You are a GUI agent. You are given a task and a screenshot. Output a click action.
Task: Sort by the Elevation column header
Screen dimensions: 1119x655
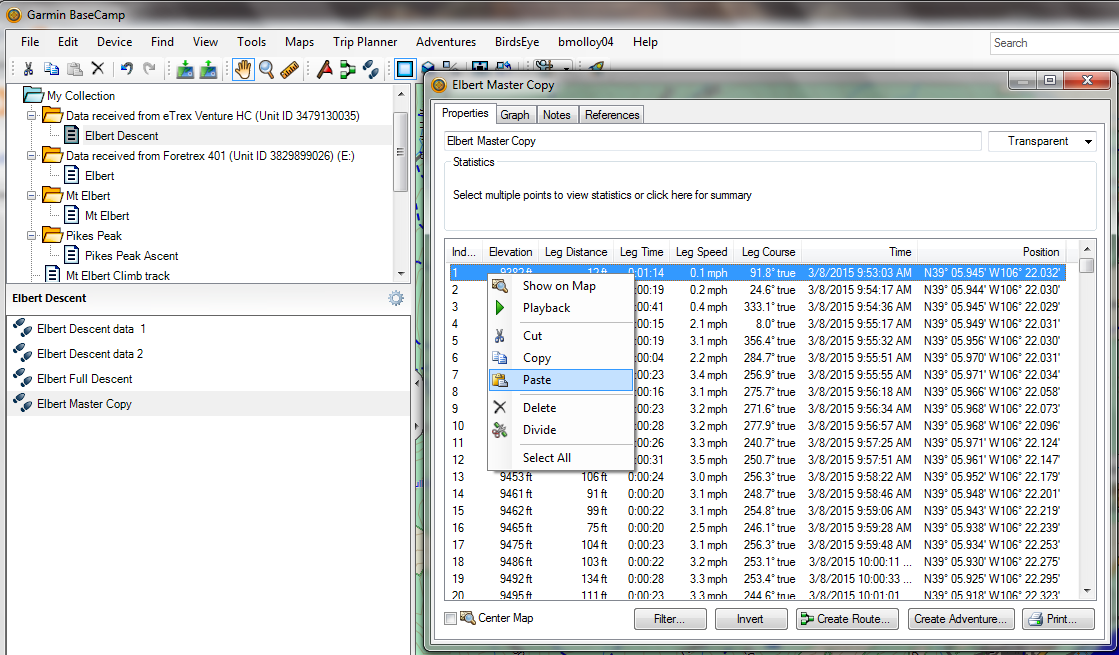pos(510,252)
